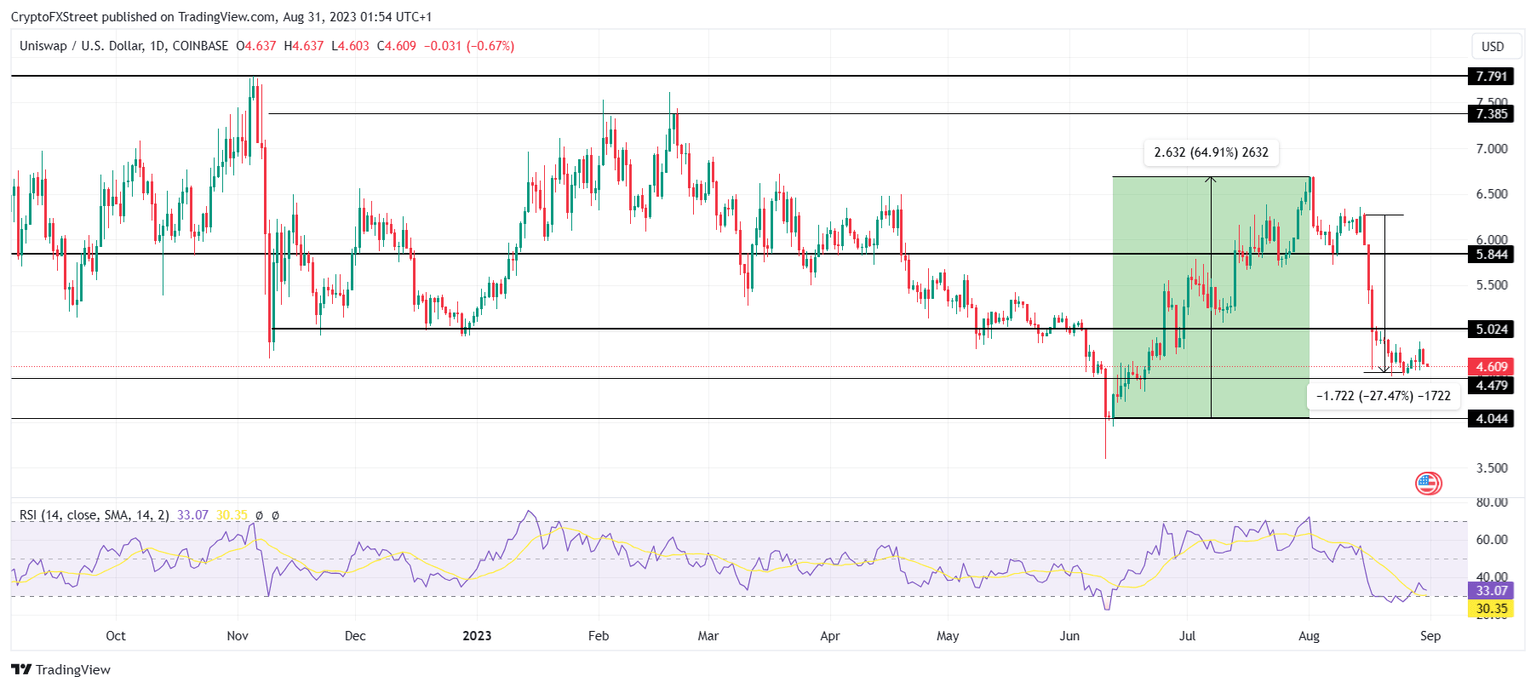
Task: Select the 2023 label on the time axis
Action: click(x=477, y=635)
